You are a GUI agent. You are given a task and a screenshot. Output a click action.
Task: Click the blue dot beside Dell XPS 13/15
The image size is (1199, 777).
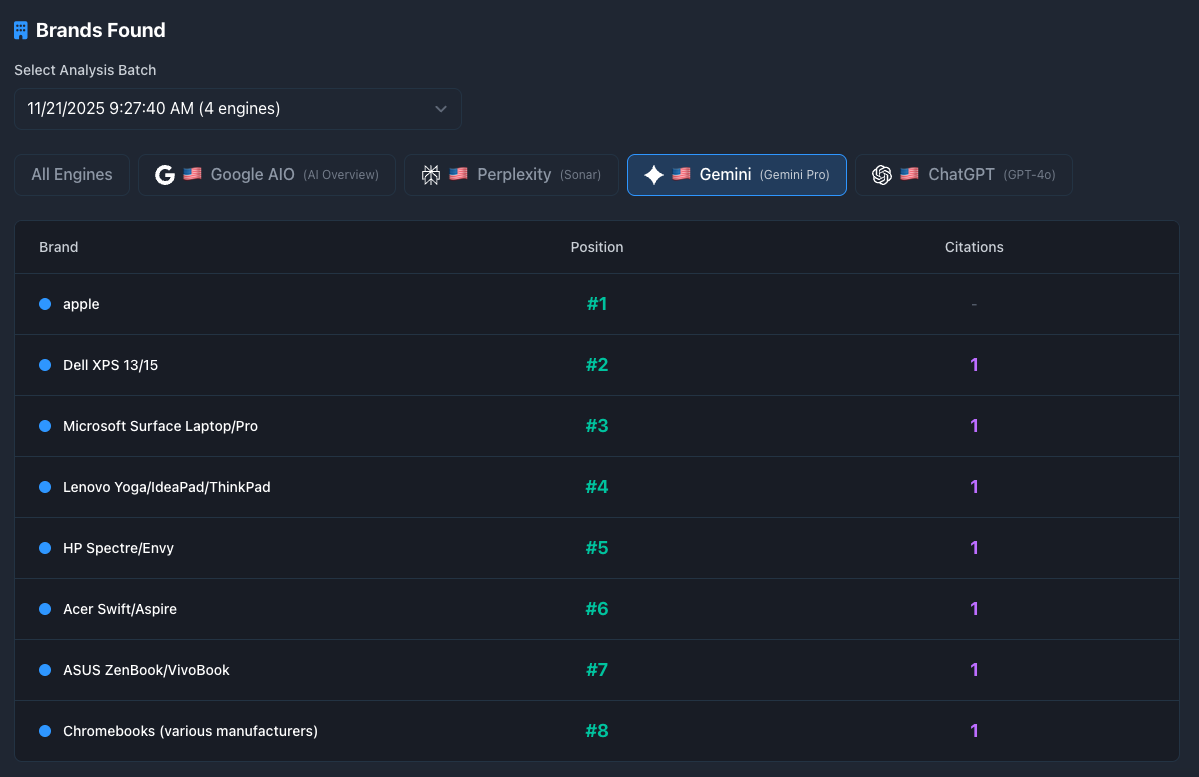point(45,365)
